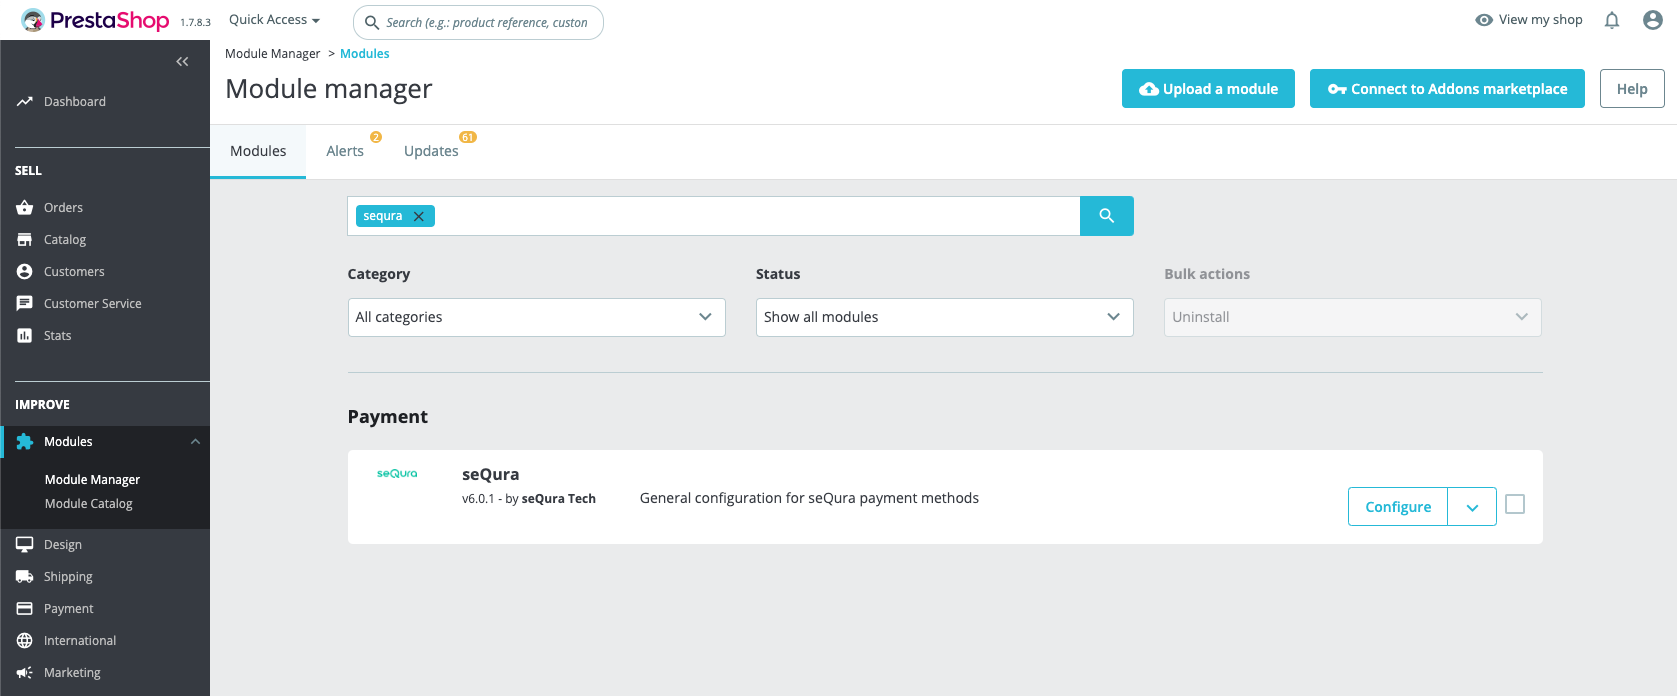The image size is (1677, 696).
Task: Click Configure for seQura module
Action: tap(1398, 507)
